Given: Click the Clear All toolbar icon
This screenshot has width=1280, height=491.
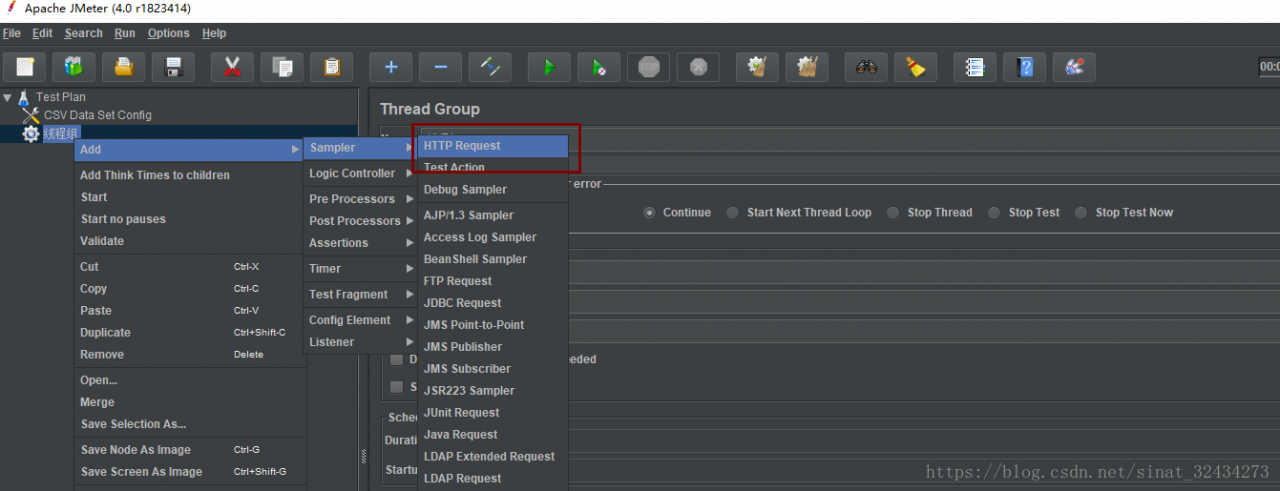Looking at the screenshot, I should coord(807,67).
